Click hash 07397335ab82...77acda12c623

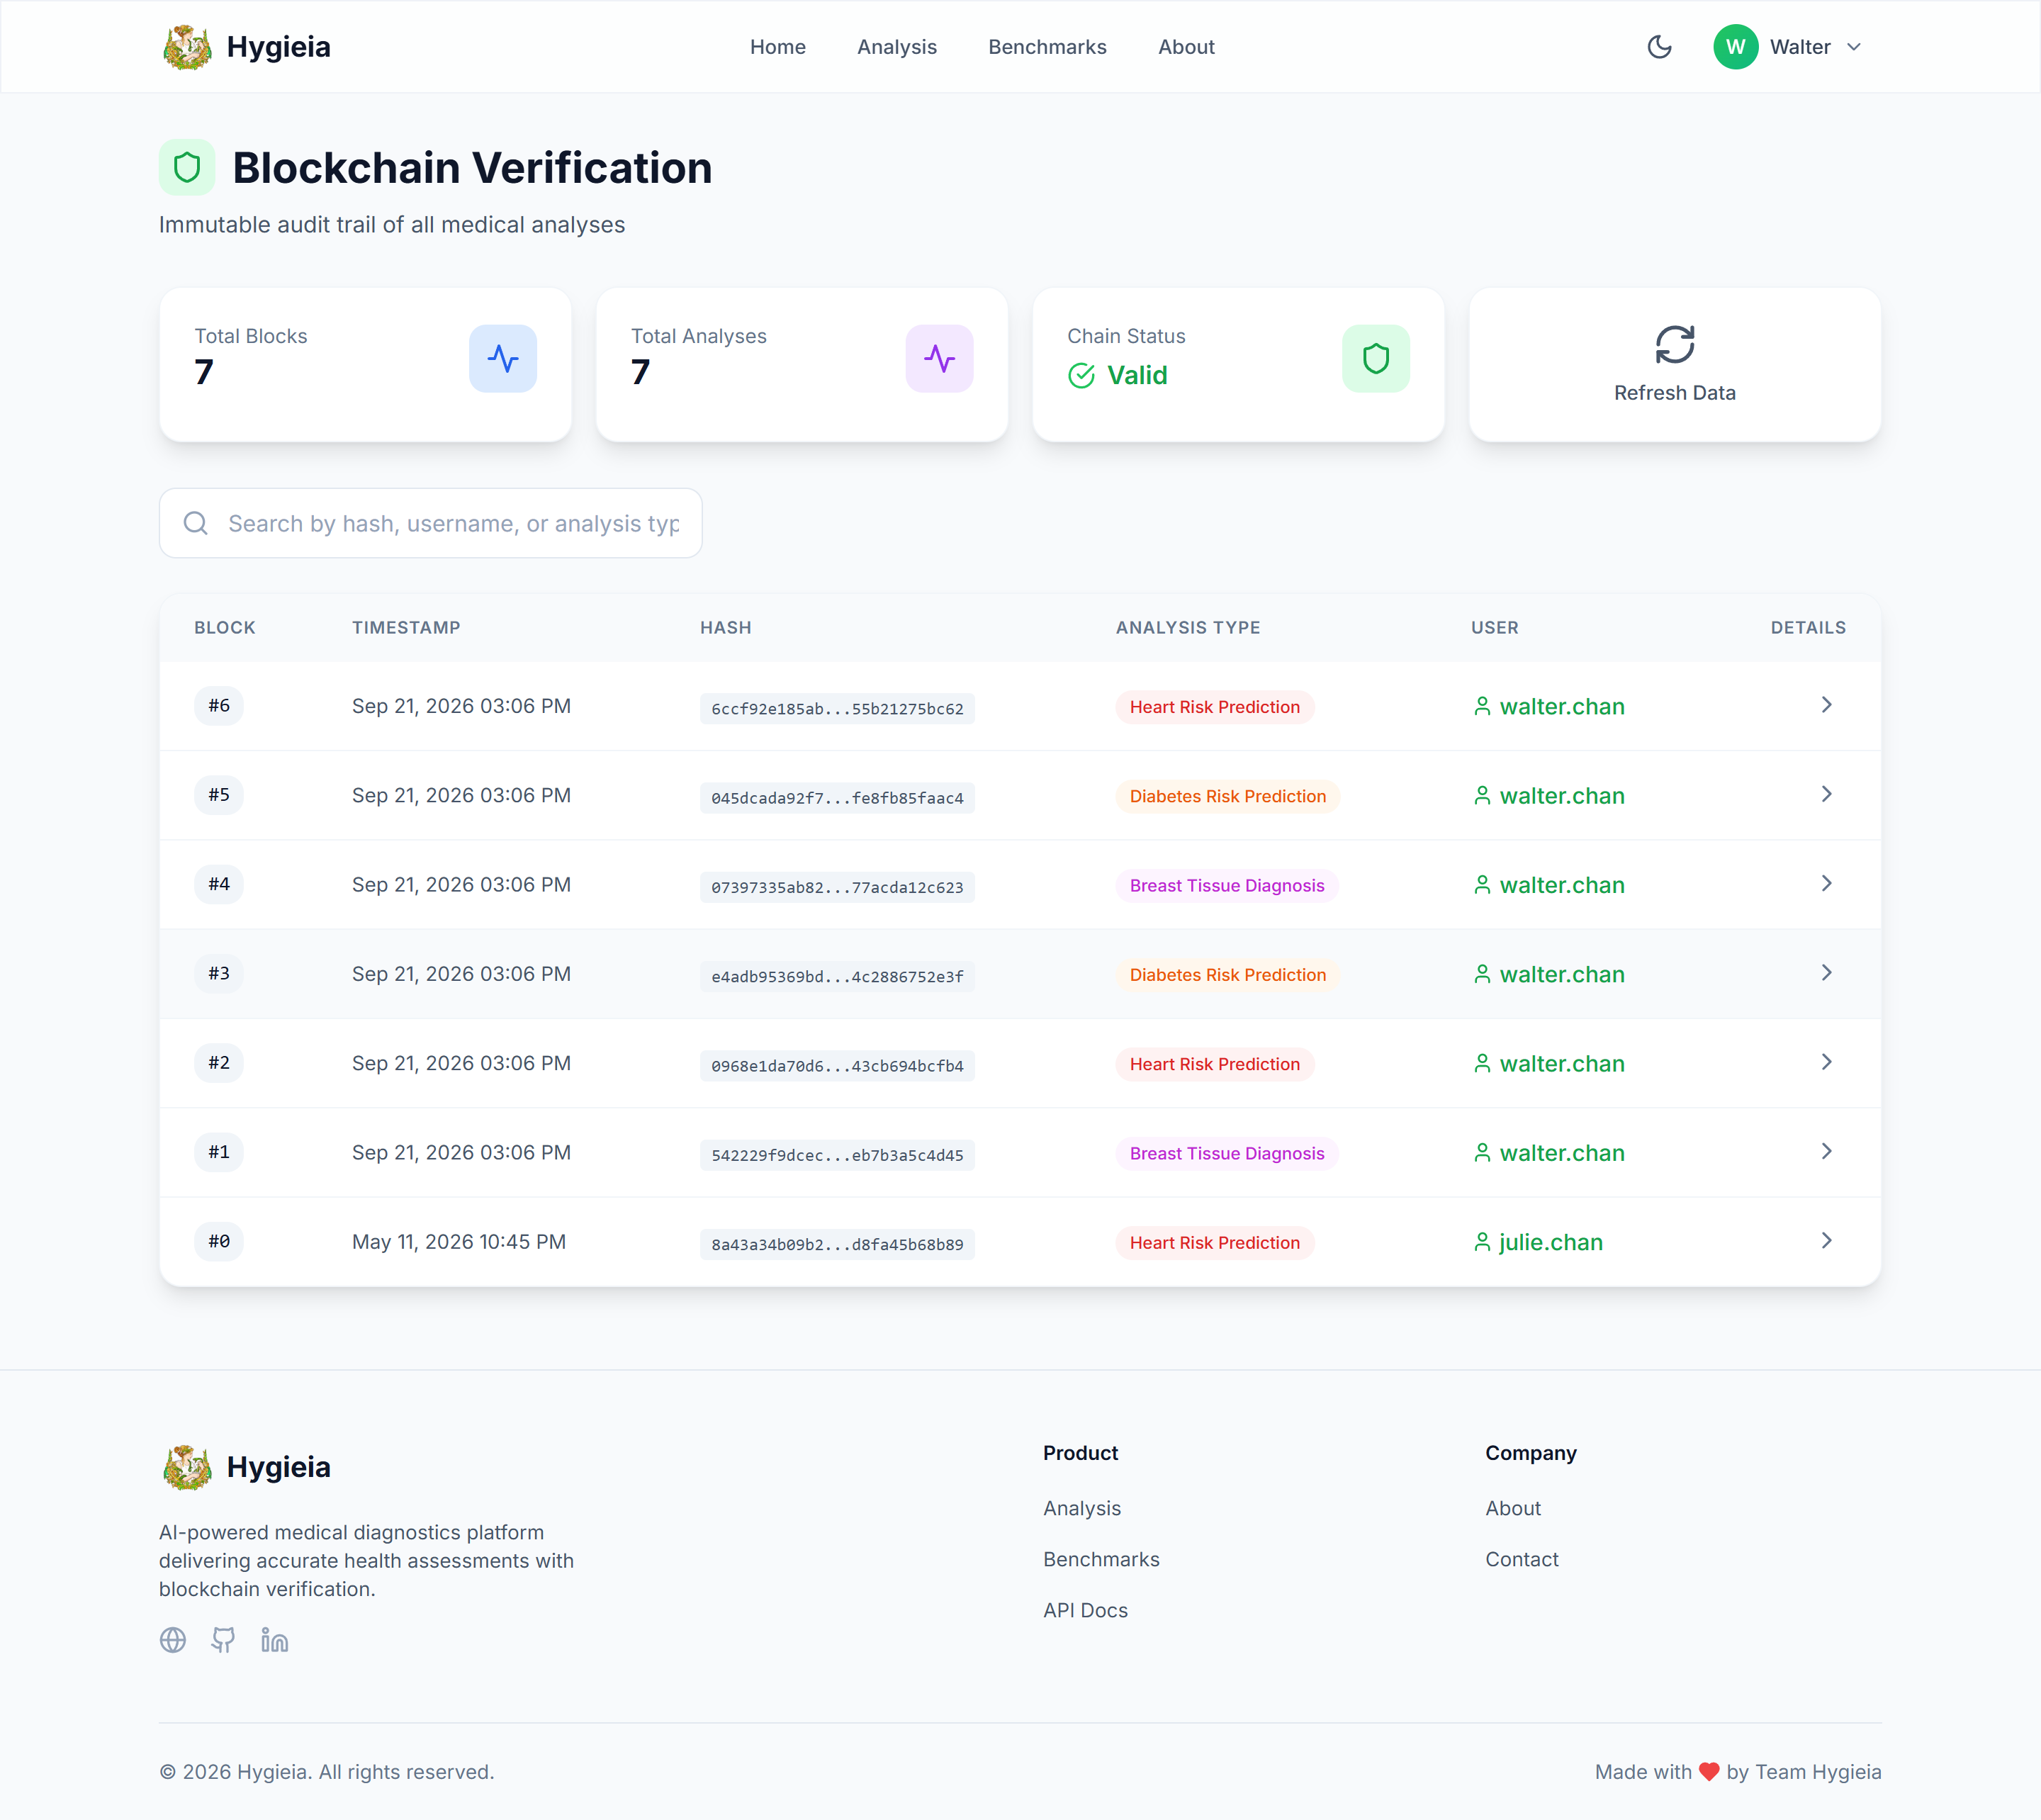[x=837, y=887]
